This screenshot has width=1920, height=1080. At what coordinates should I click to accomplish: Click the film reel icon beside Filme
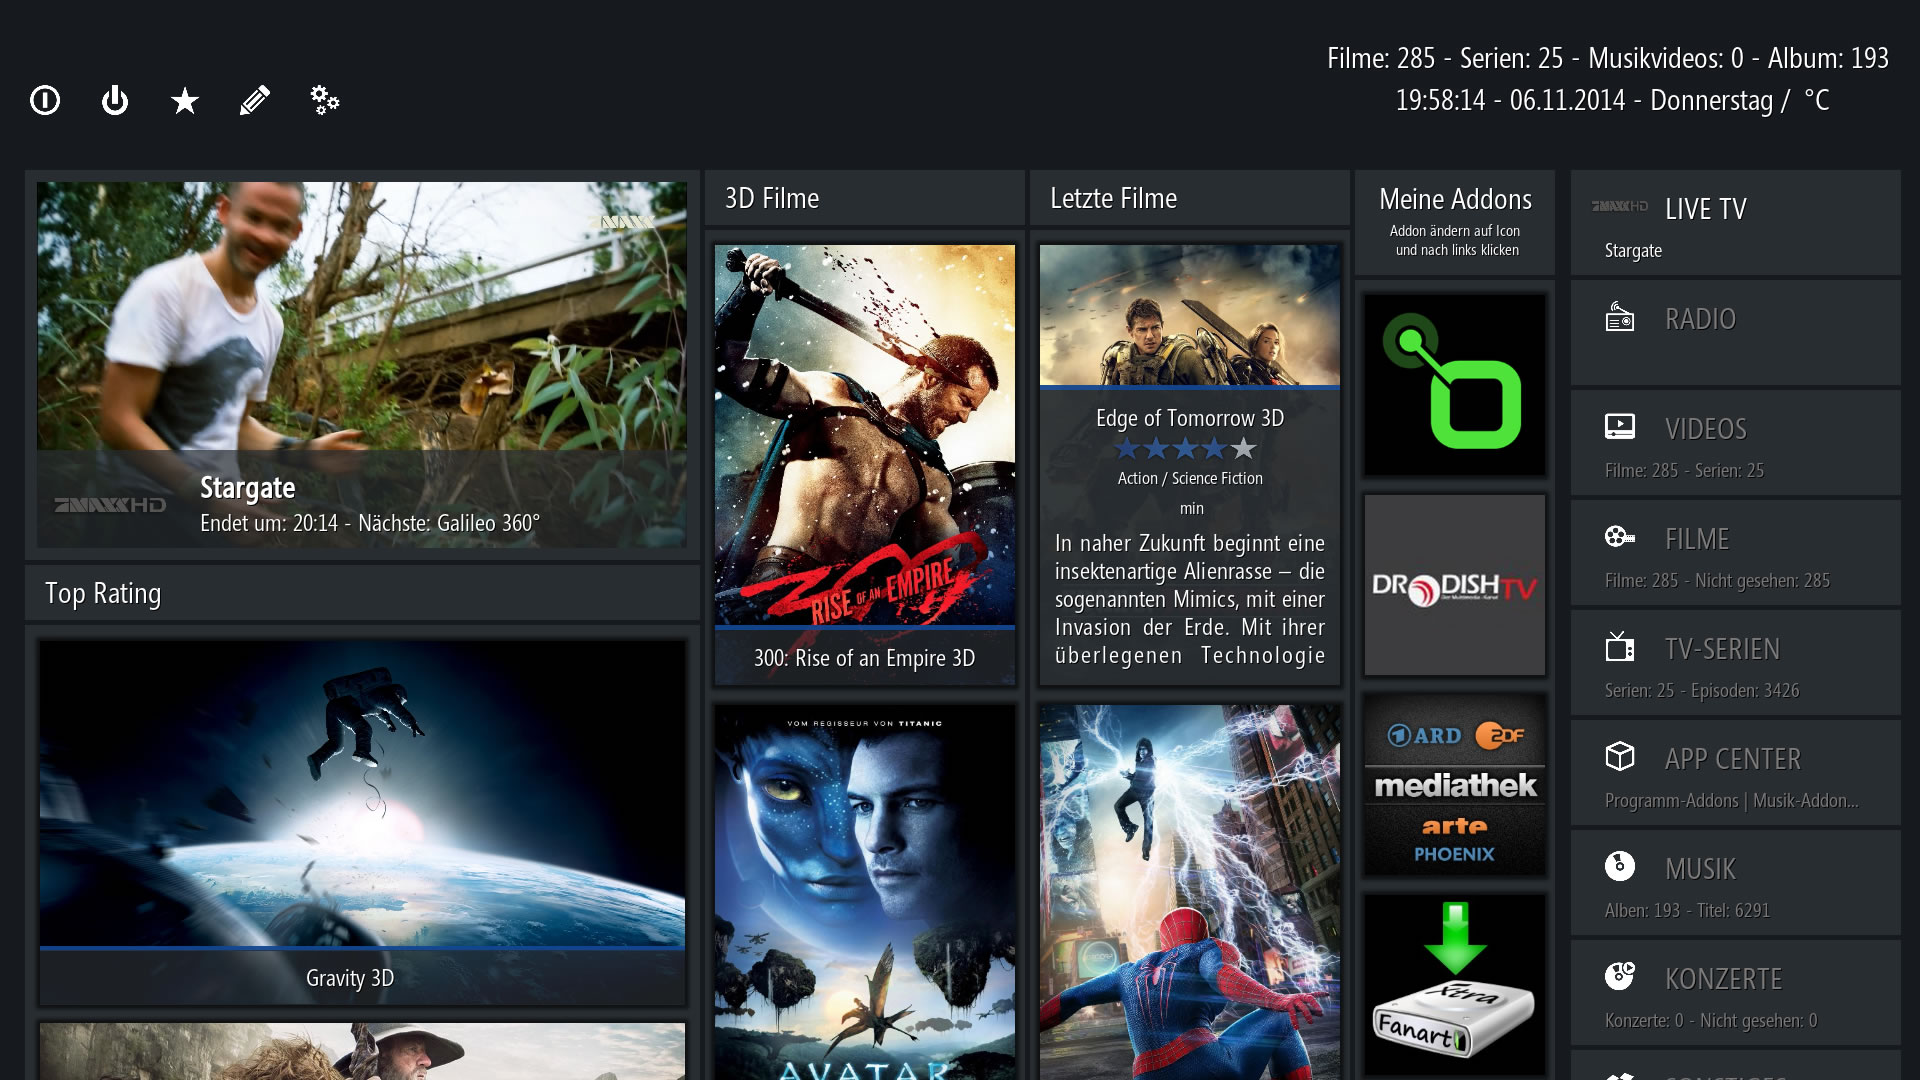[x=1620, y=537]
